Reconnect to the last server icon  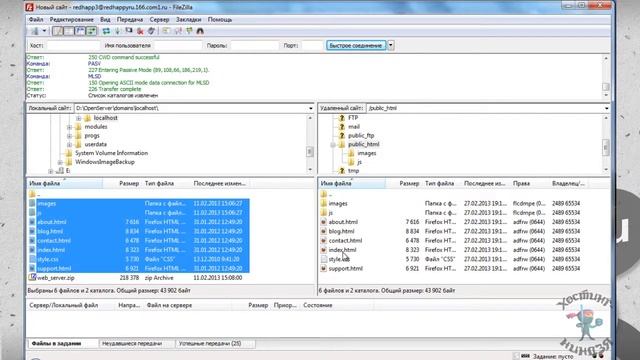click(x=151, y=31)
